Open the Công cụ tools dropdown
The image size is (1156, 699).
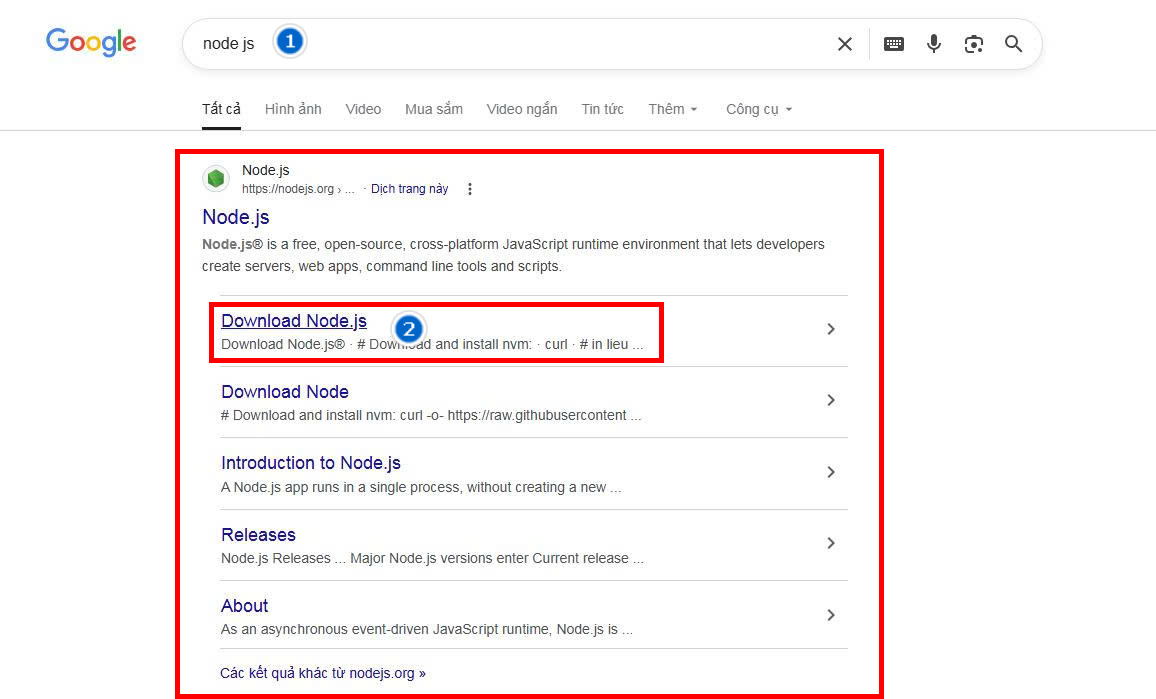coord(759,109)
